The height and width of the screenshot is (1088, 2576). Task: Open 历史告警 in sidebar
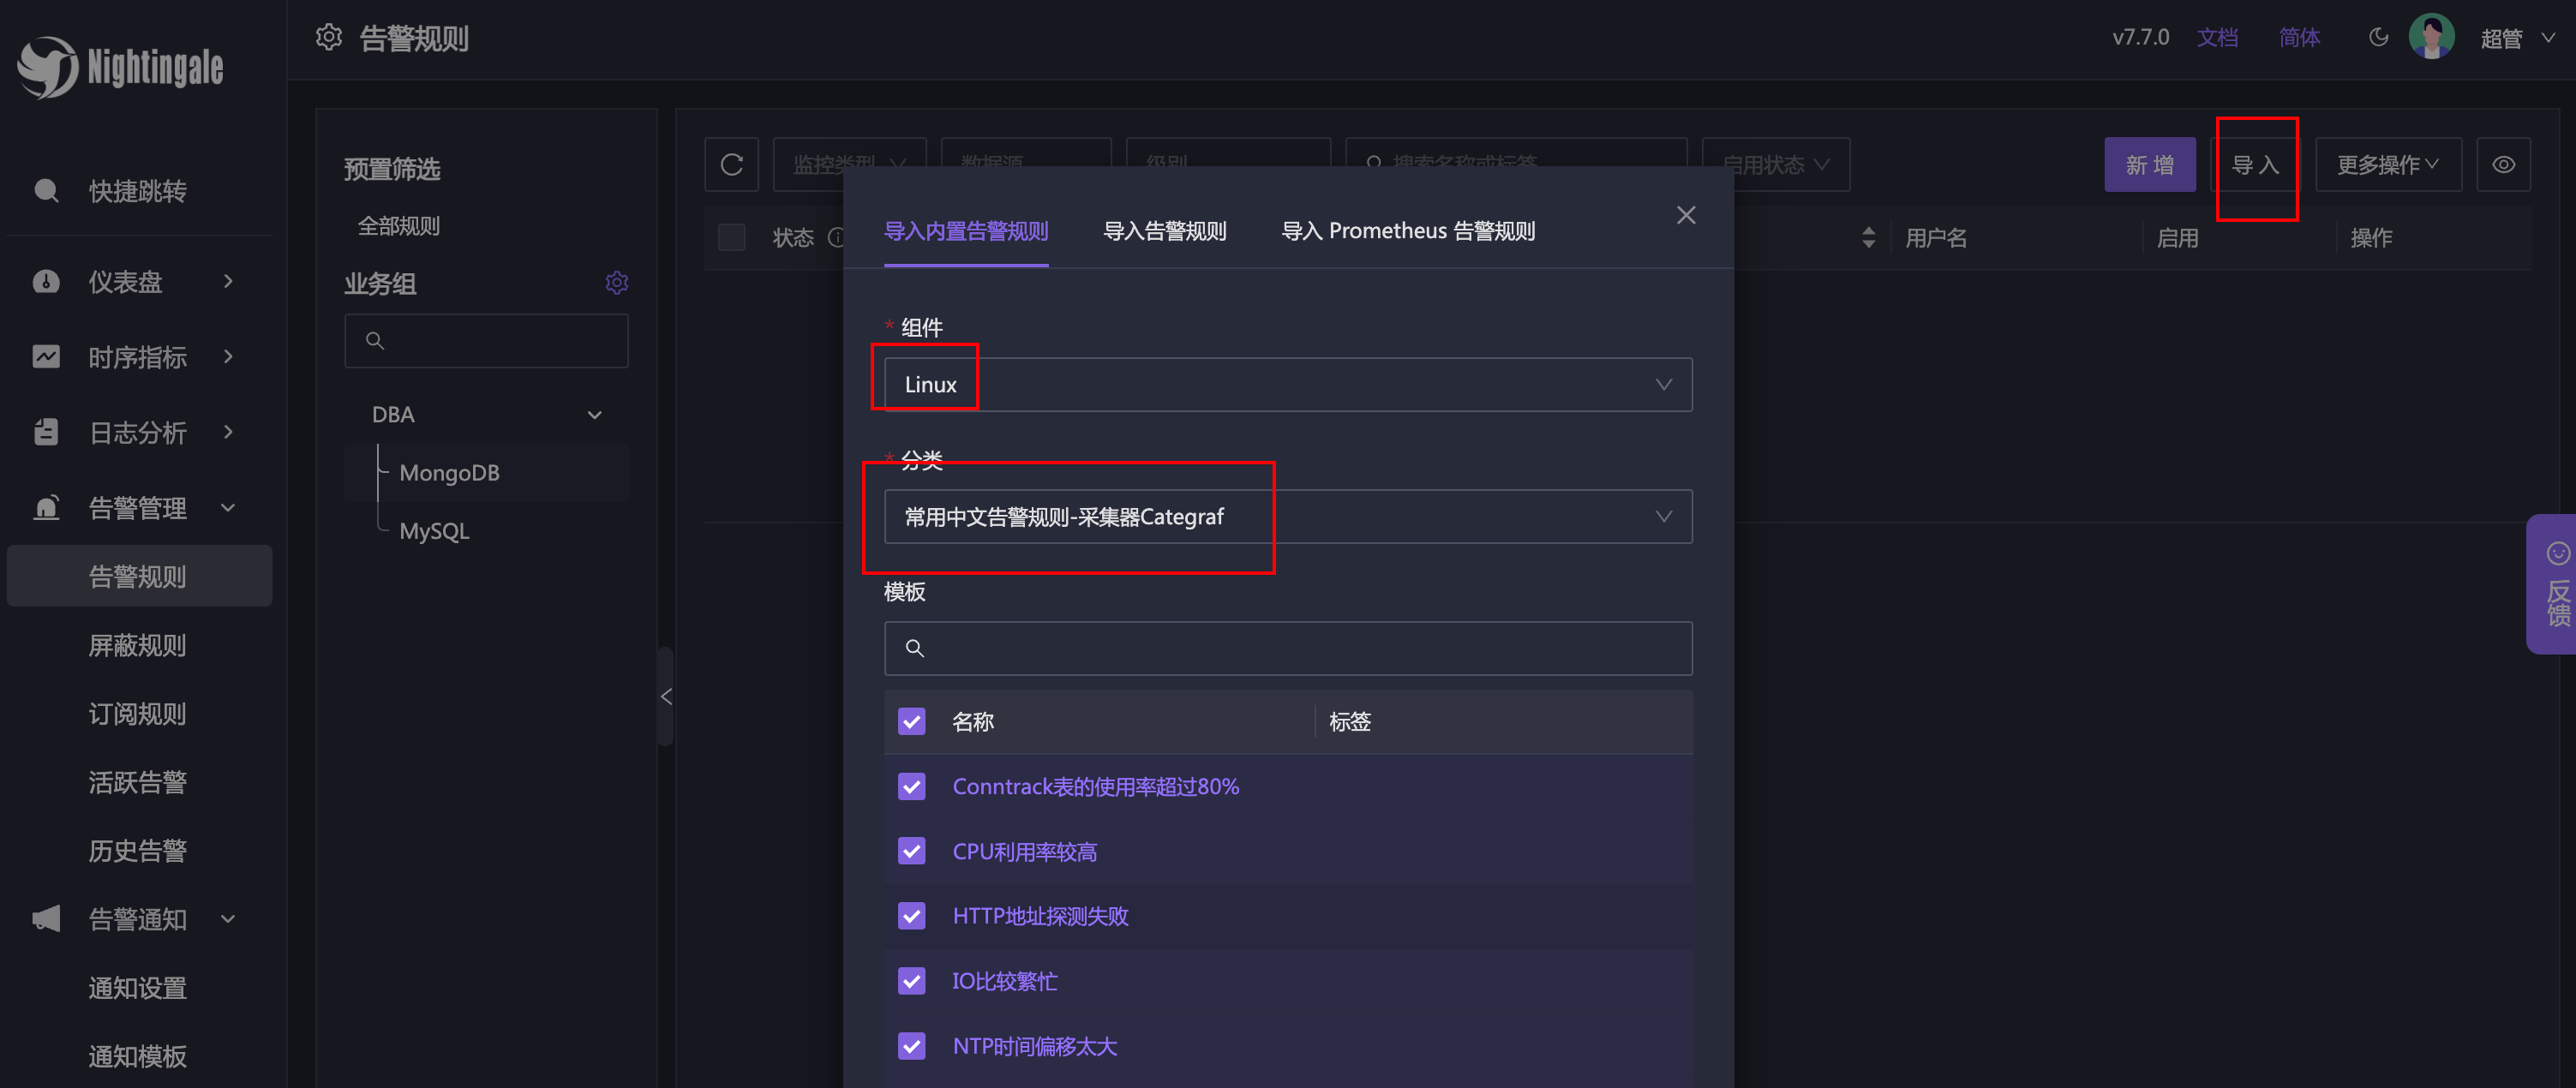click(139, 850)
